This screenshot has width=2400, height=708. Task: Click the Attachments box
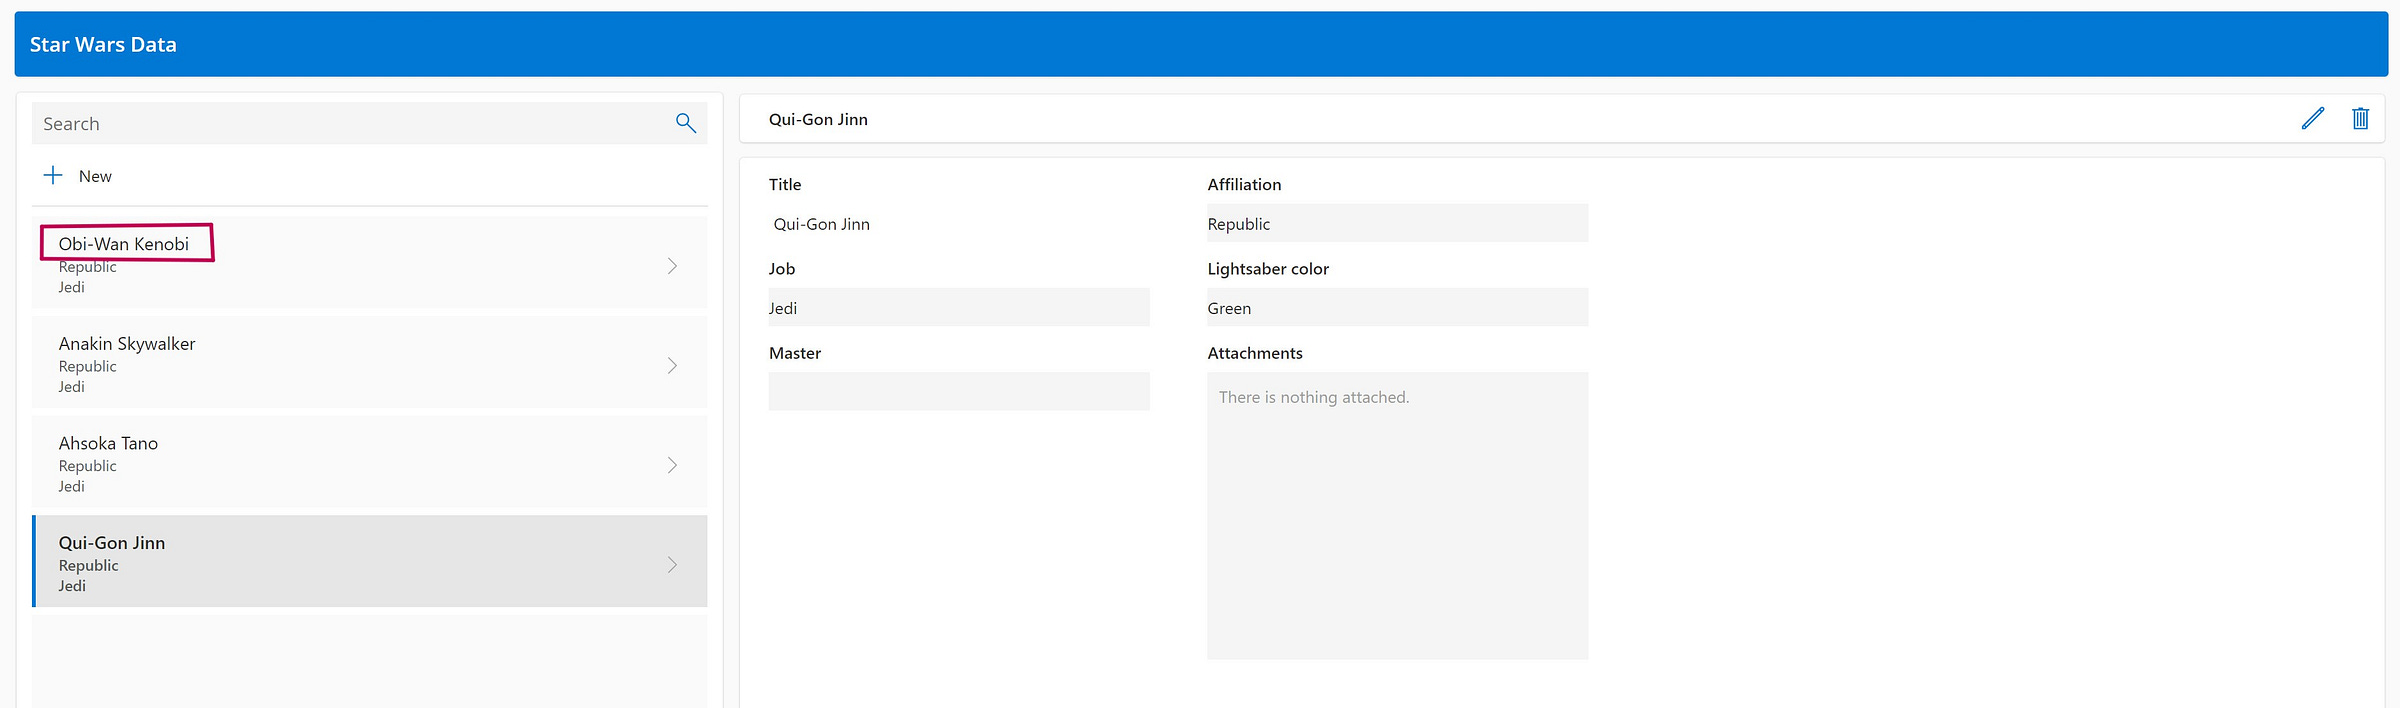tap(1397, 516)
